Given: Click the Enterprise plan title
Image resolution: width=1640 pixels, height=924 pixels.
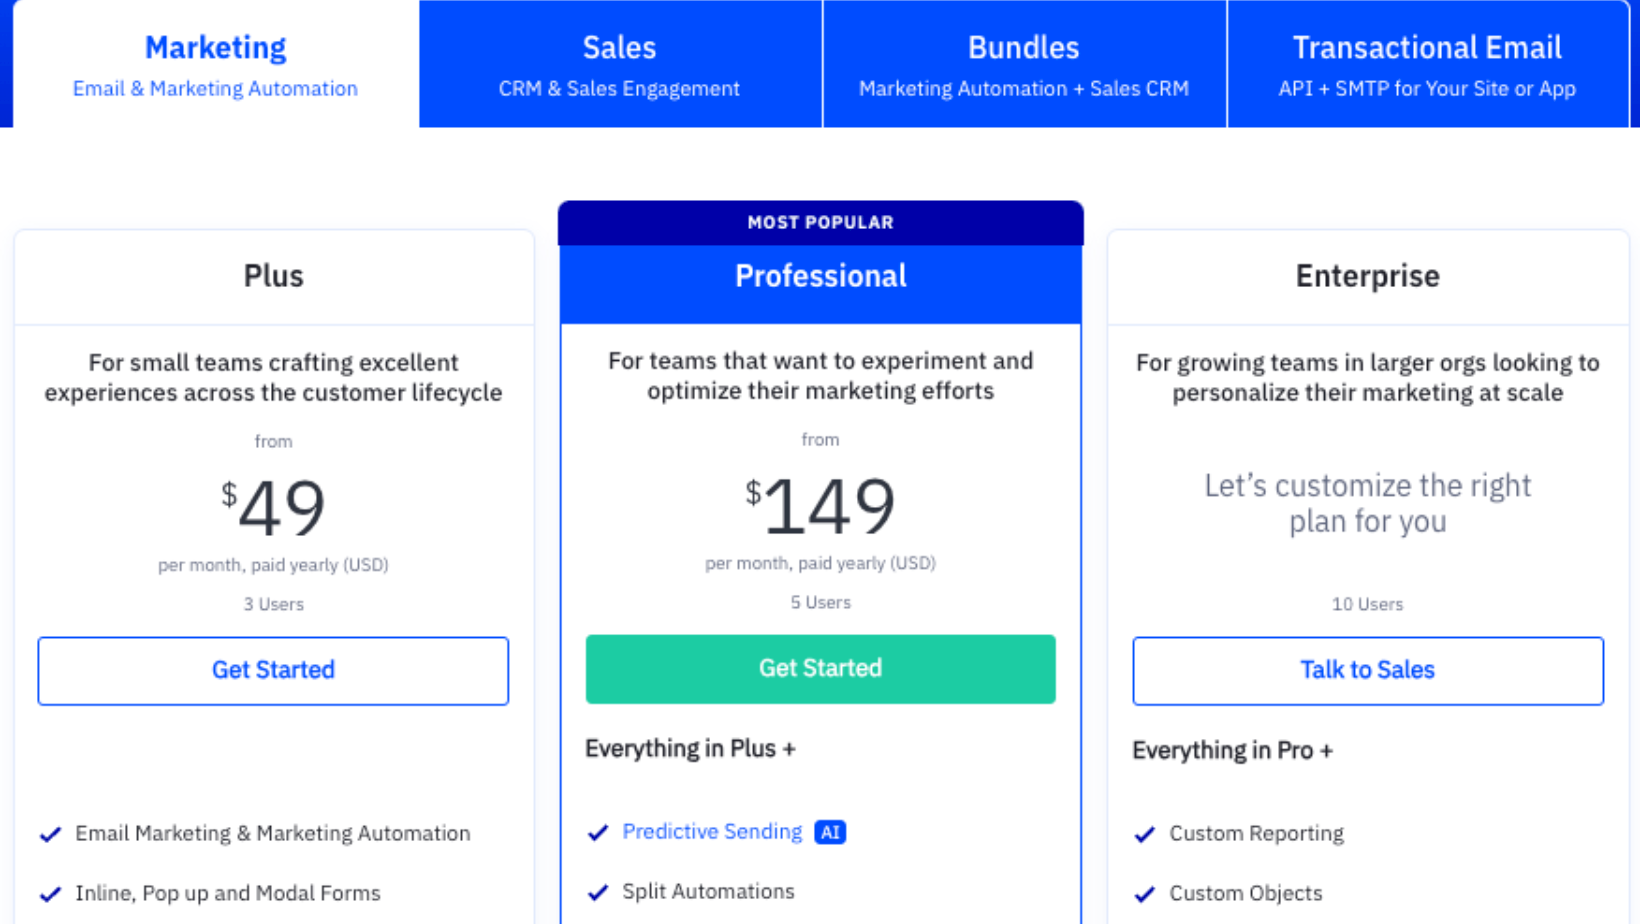Looking at the screenshot, I should pyautogui.click(x=1368, y=276).
